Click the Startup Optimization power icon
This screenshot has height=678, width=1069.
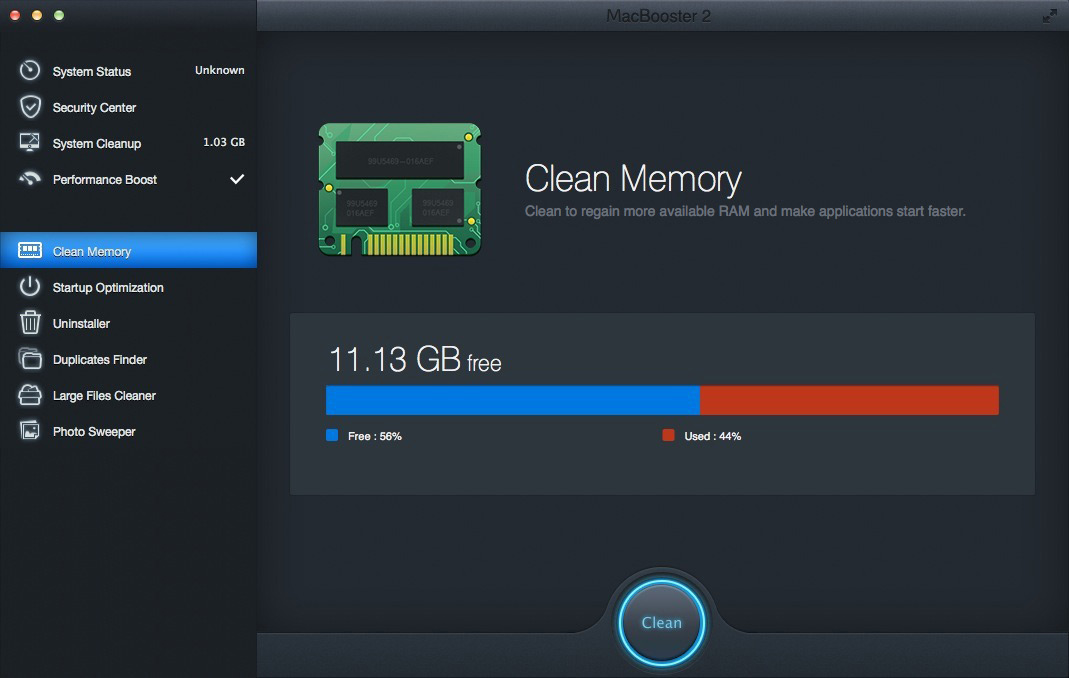point(30,287)
